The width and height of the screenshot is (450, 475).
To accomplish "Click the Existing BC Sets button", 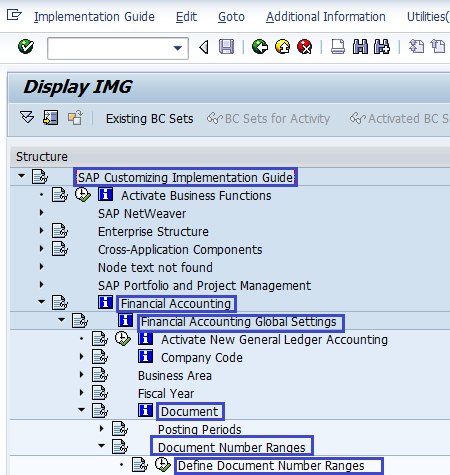I will (x=149, y=119).
